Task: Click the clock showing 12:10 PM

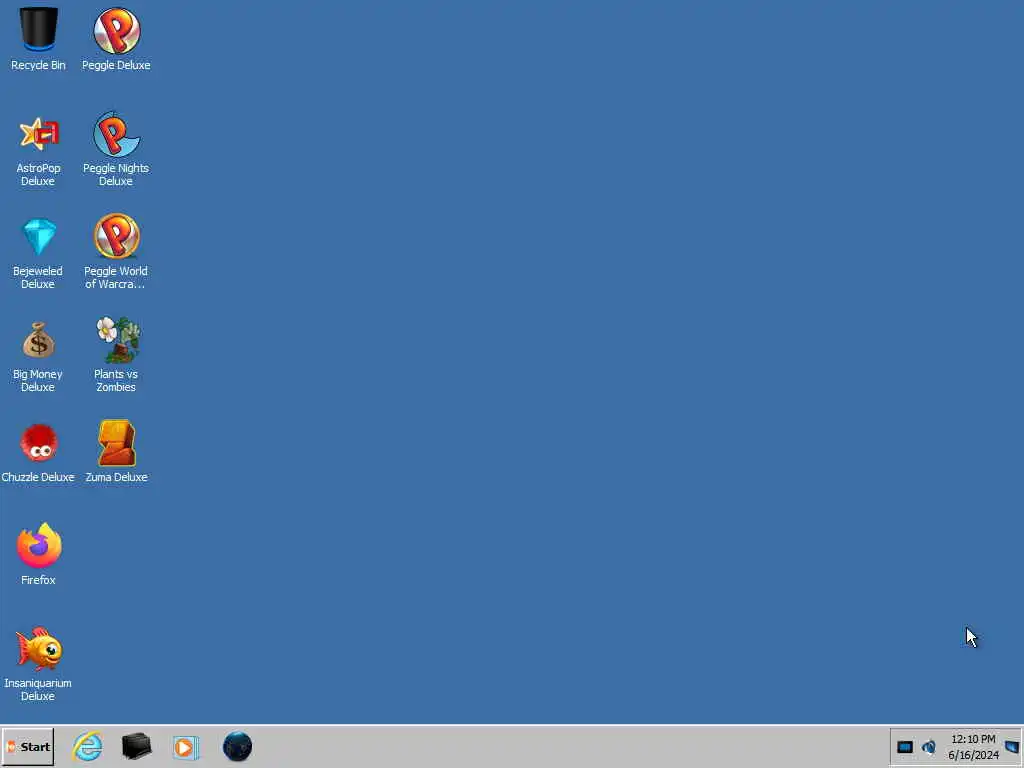Action: click(973, 739)
